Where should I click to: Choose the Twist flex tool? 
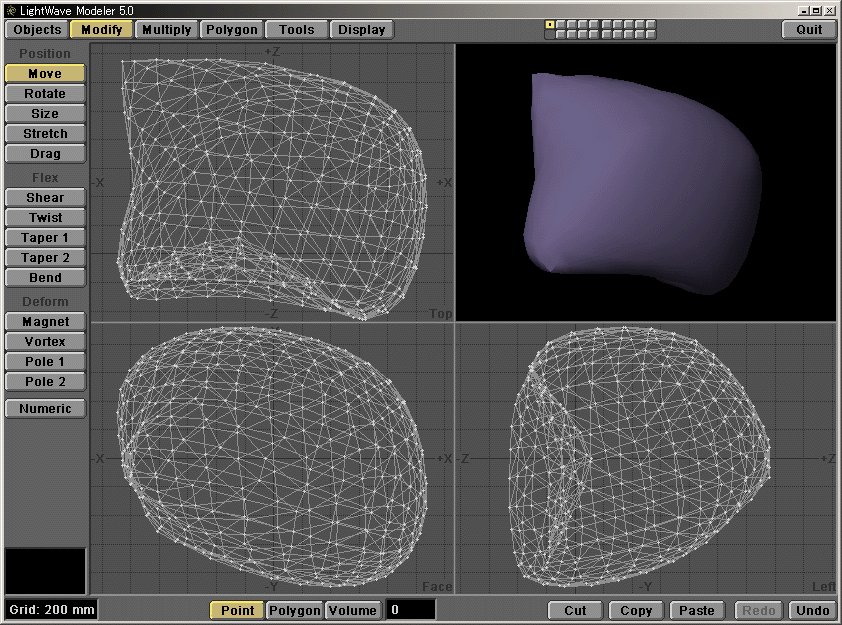tap(44, 217)
